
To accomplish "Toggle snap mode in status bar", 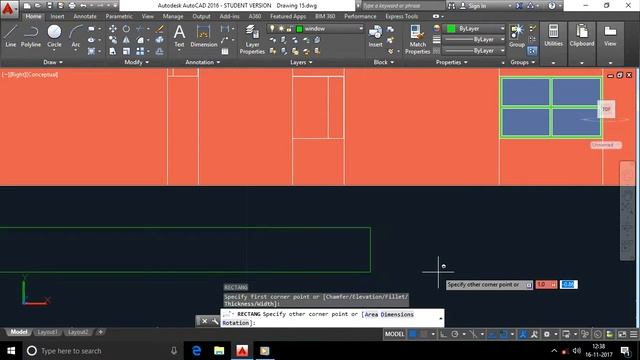I will (424, 334).
